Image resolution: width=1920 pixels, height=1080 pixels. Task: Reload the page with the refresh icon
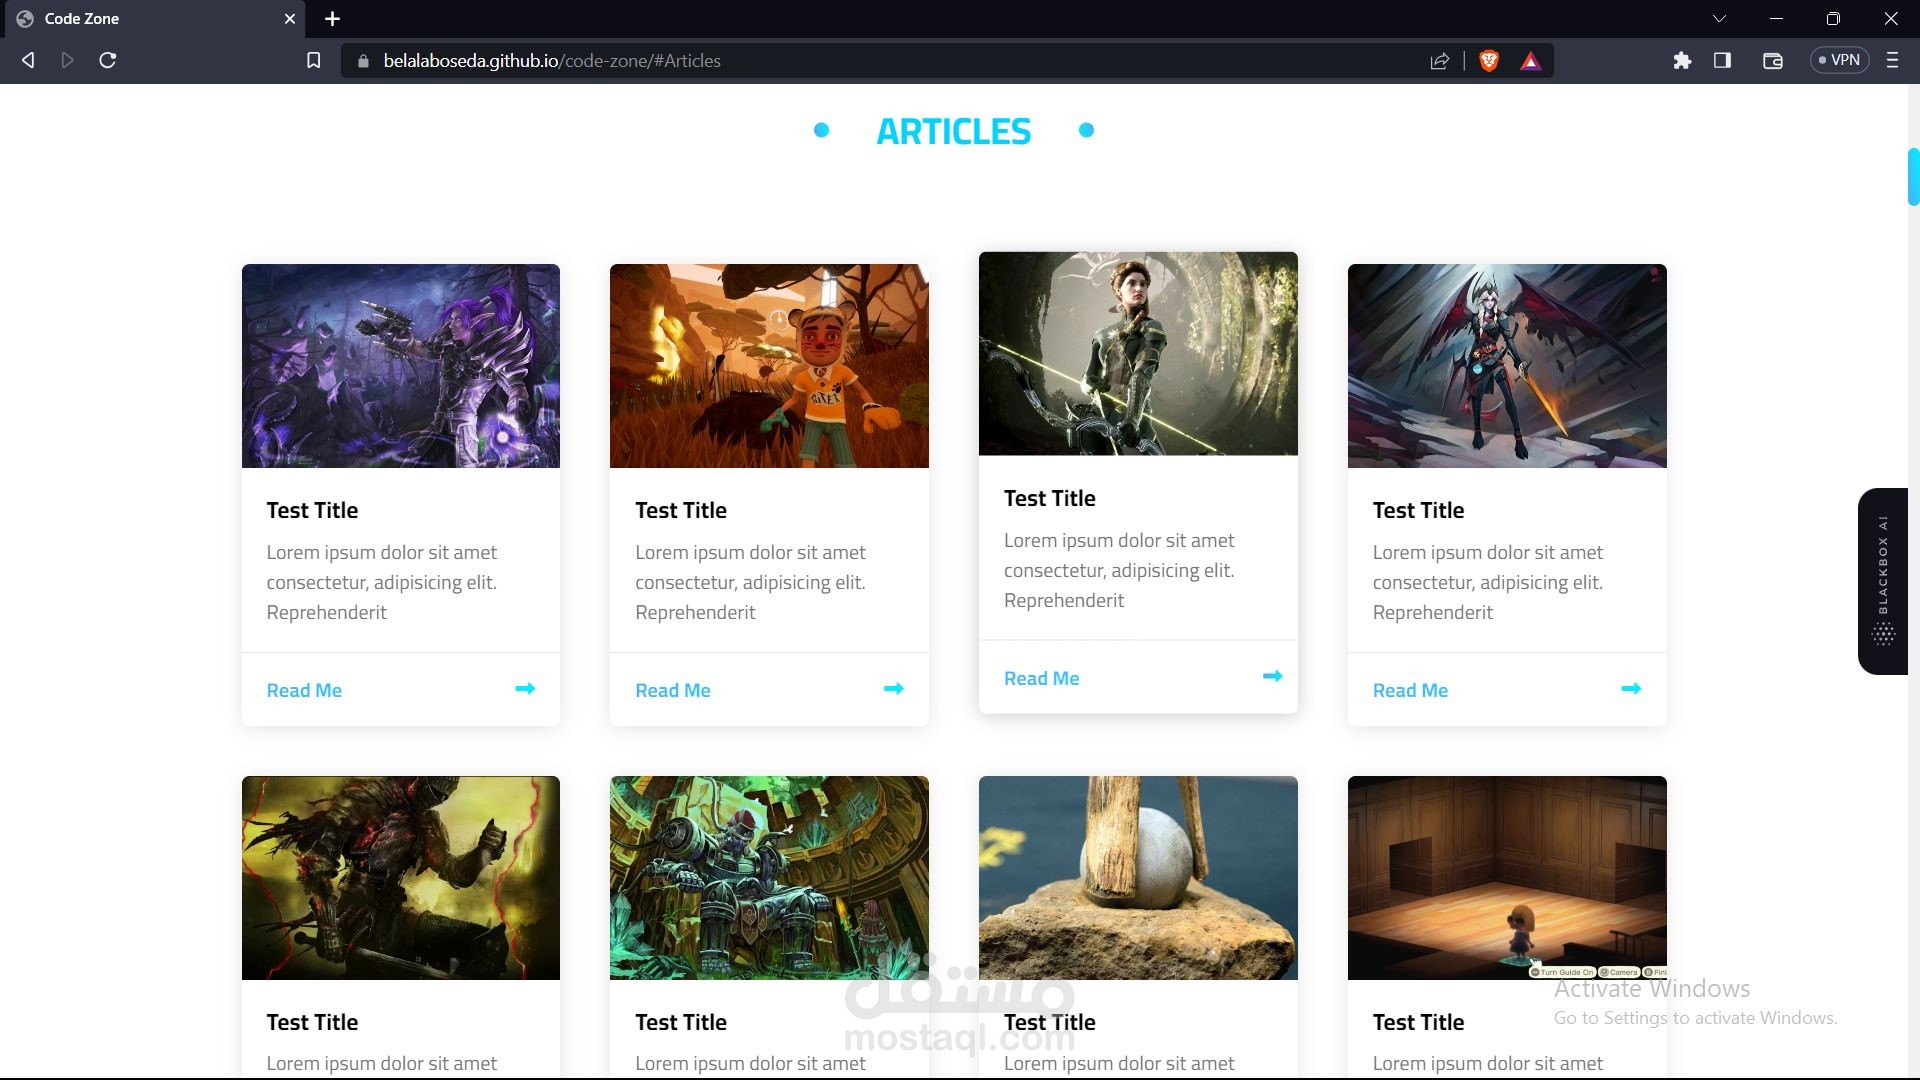tap(108, 61)
